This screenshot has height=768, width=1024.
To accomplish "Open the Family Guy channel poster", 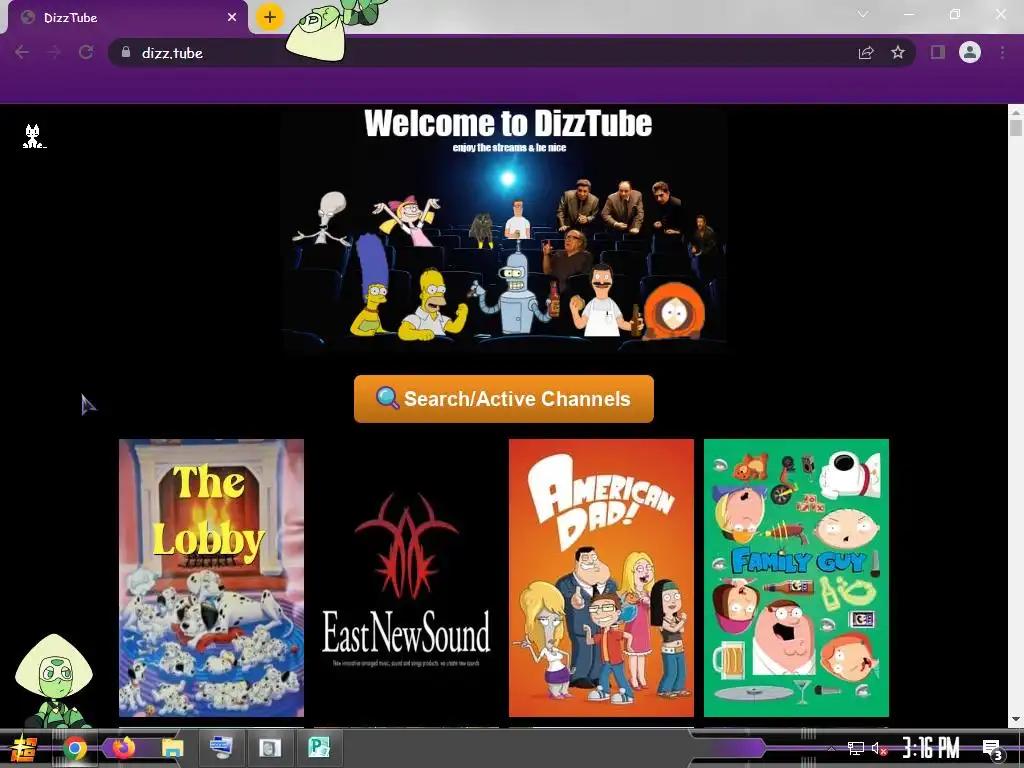I will (796, 578).
